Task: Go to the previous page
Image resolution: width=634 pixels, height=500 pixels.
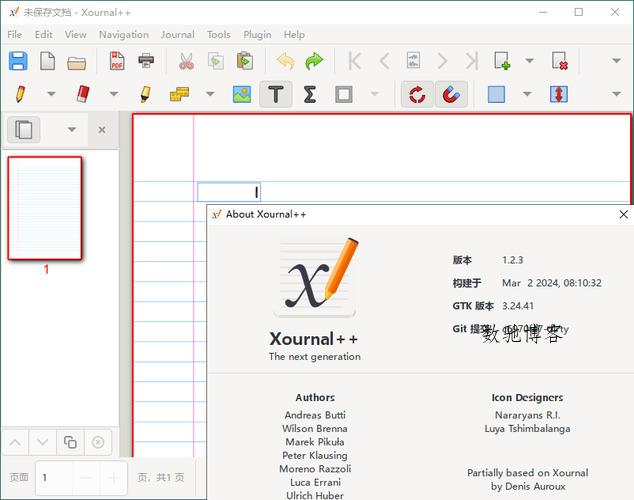Action: pos(384,61)
